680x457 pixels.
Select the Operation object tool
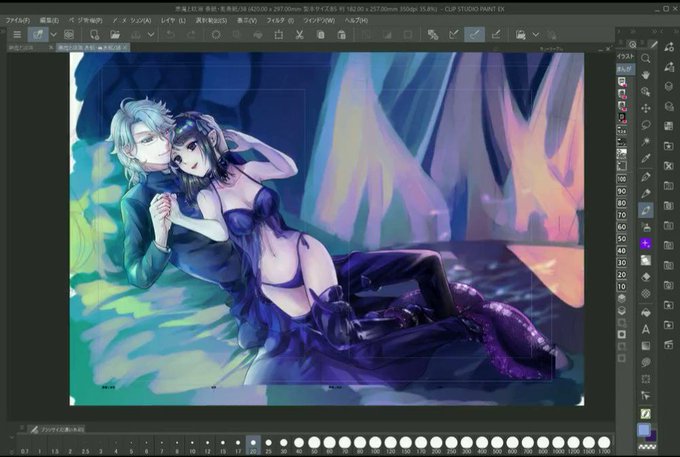(x=646, y=91)
